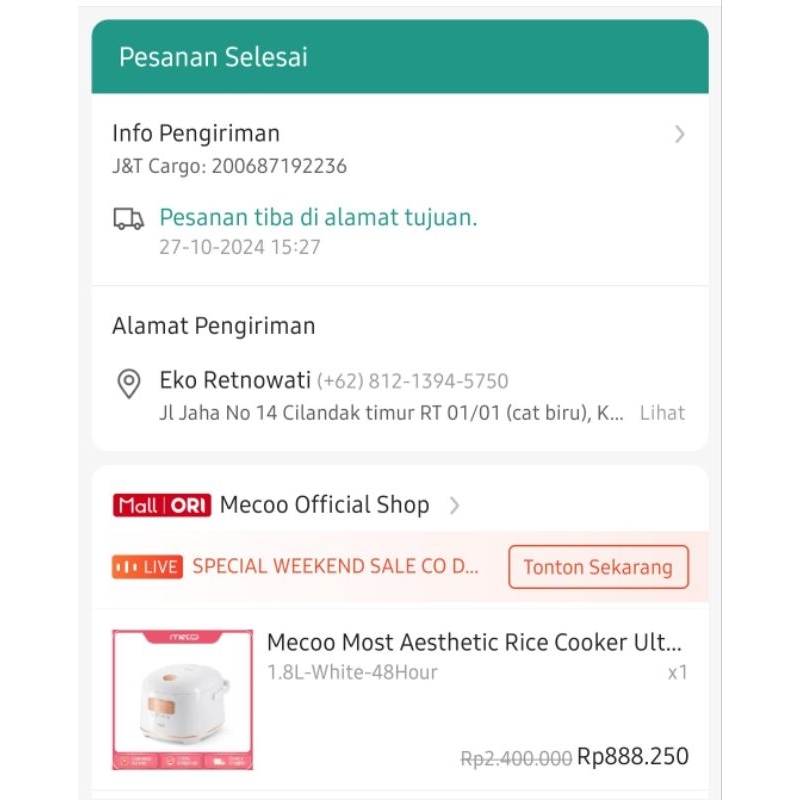Viewport: 800px width, 800px height.
Task: Expand Info Pengiriman with the chevron
Action: coord(680,134)
